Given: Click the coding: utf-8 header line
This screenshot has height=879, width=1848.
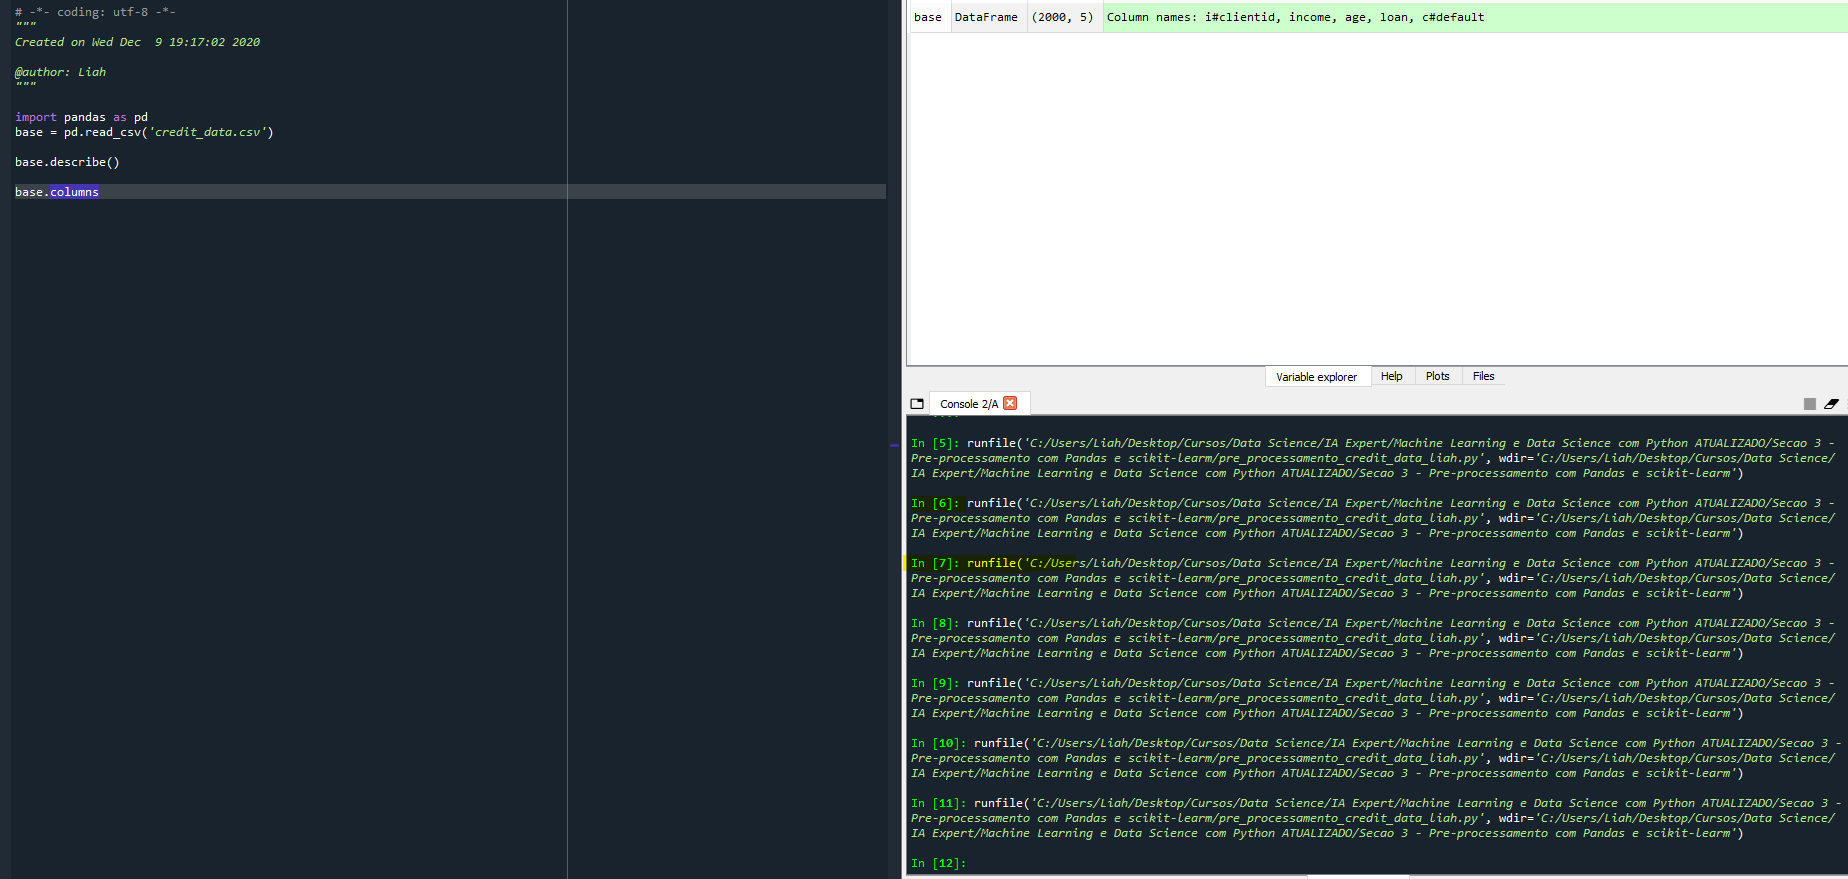Looking at the screenshot, I should point(95,12).
